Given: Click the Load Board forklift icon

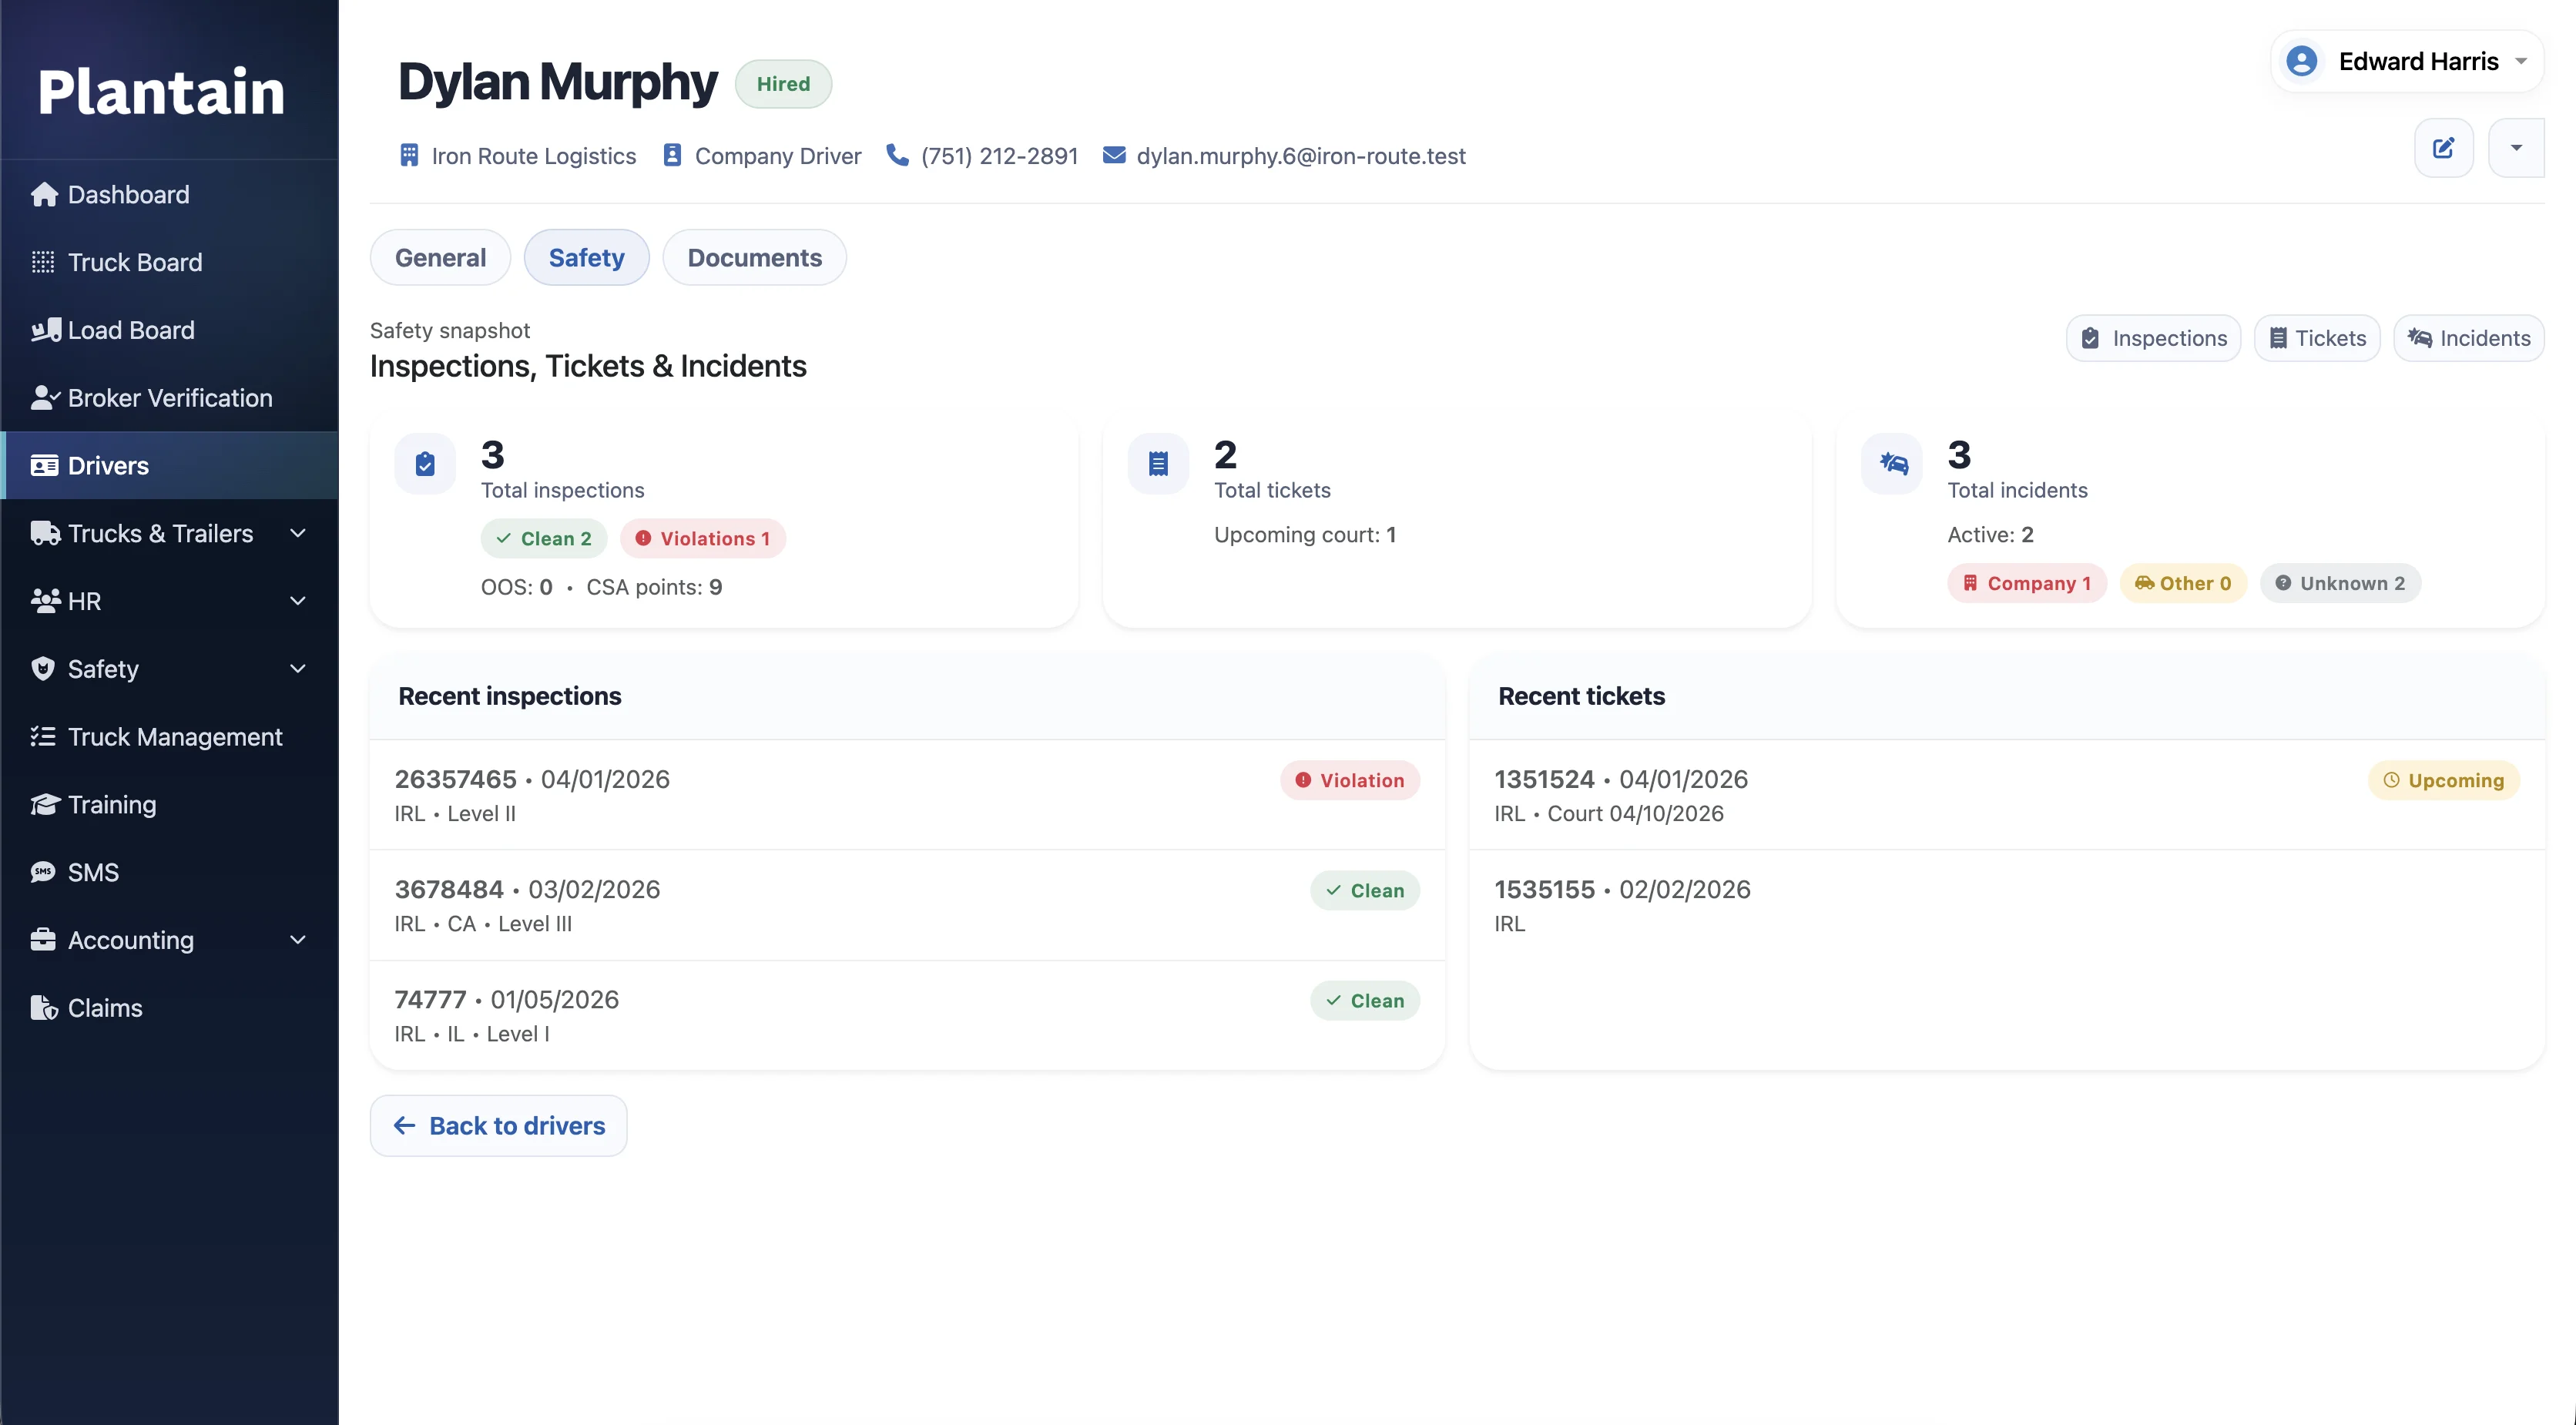Looking at the screenshot, I should point(45,330).
